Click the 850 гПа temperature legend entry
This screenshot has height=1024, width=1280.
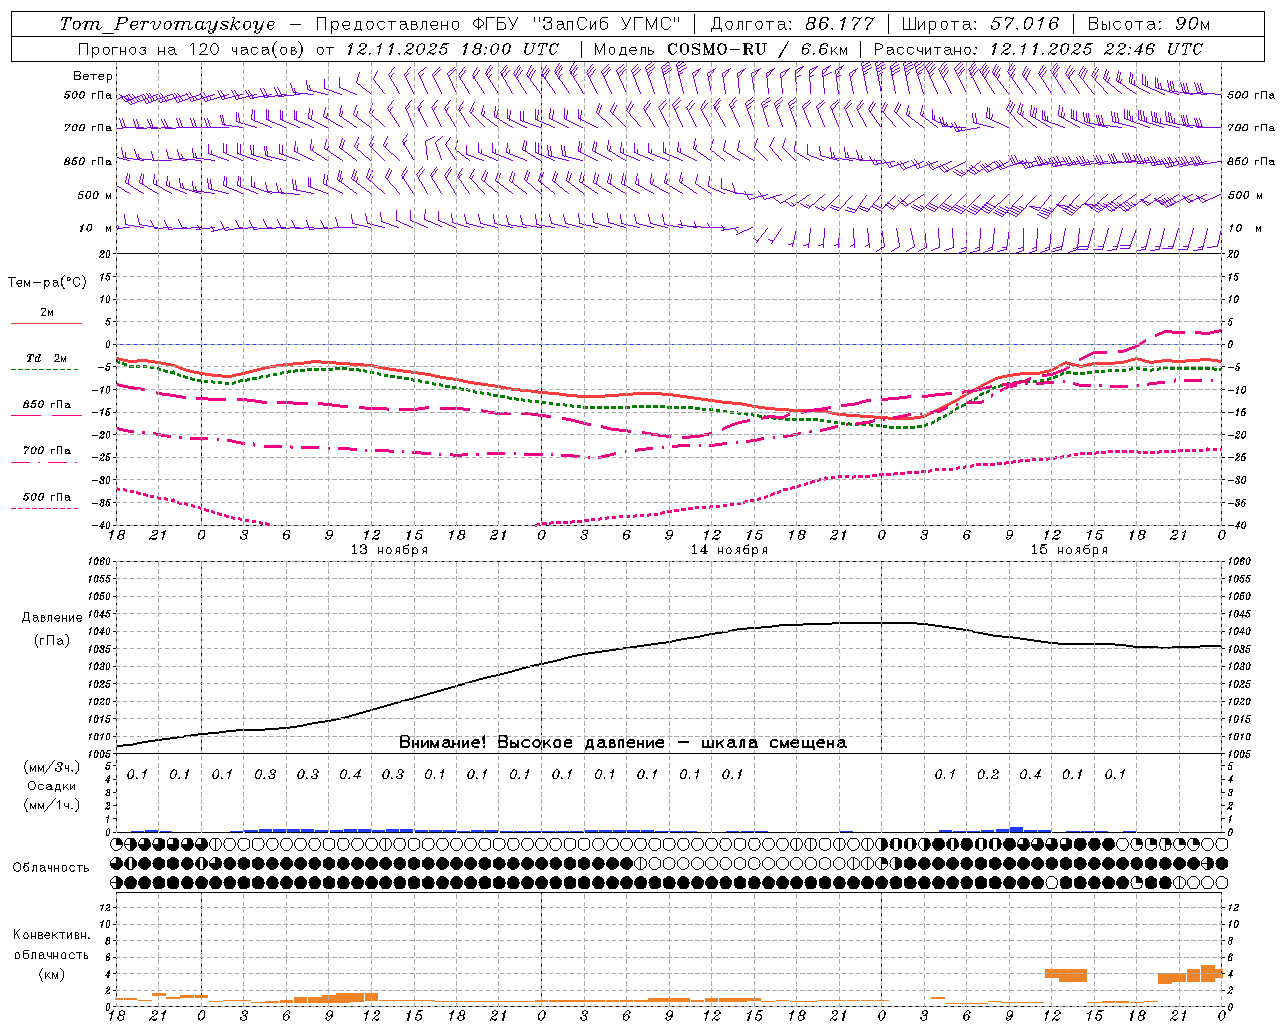pyautogui.click(x=46, y=405)
